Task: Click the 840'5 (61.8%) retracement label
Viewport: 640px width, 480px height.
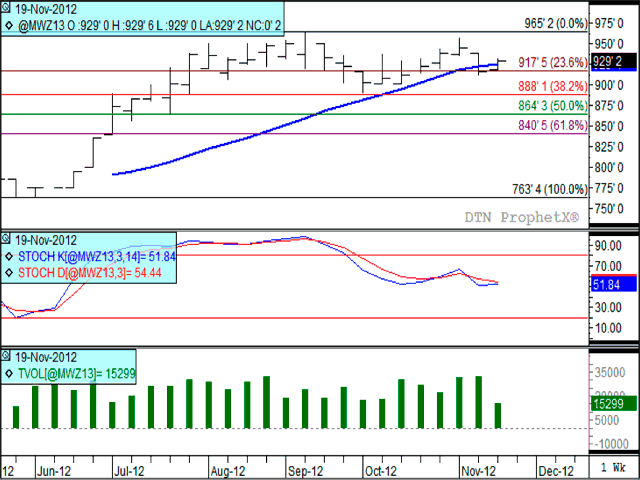Action: point(553,125)
